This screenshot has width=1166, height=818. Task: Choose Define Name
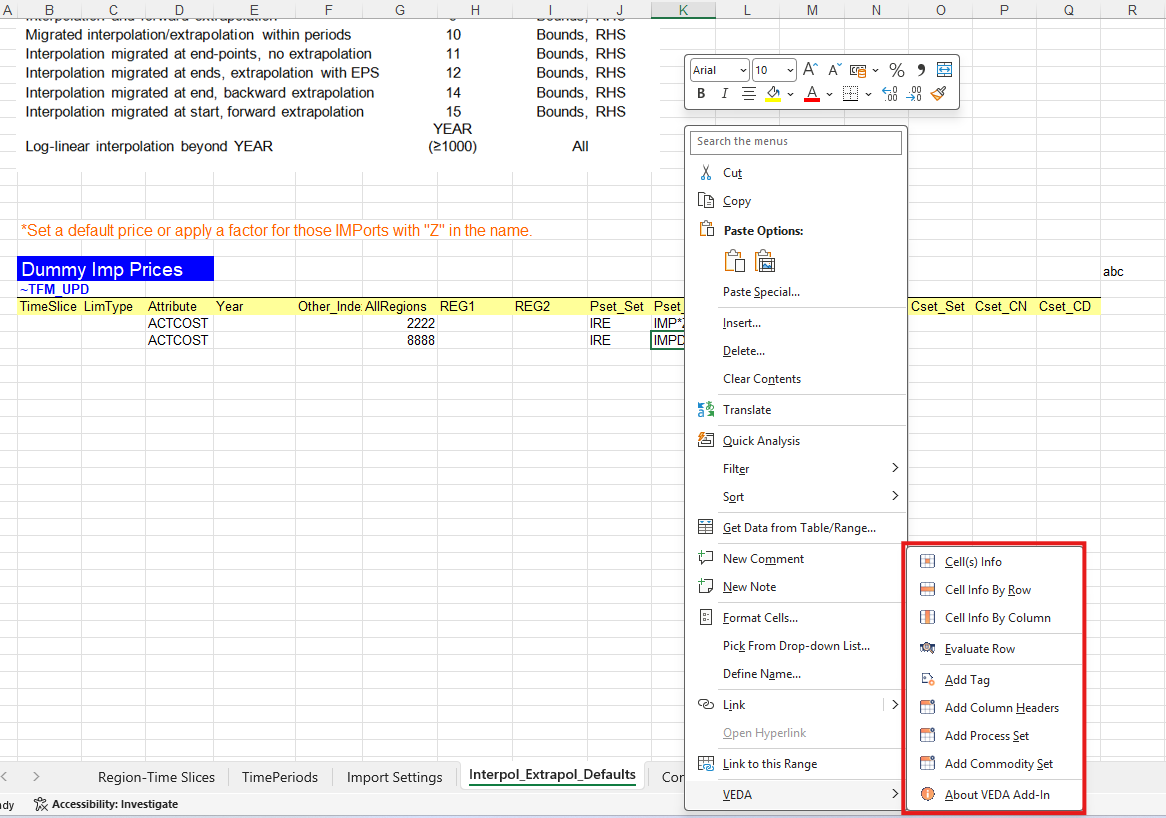(796, 674)
